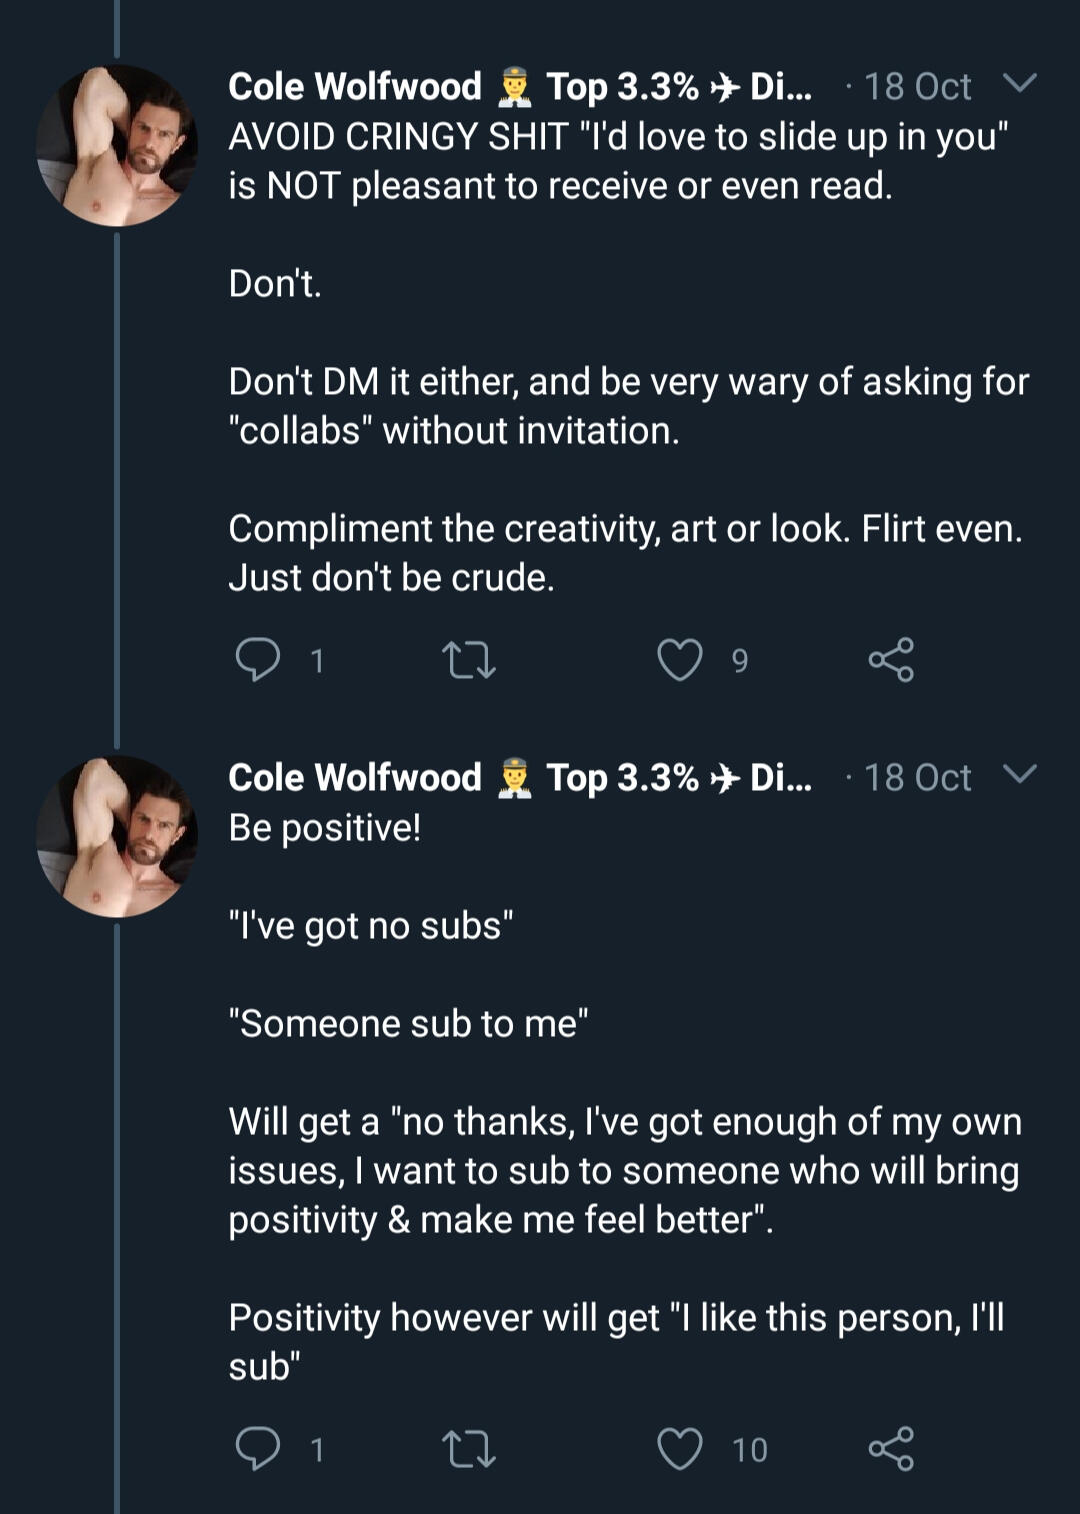Like the tweet with 9 likes

coord(679,660)
